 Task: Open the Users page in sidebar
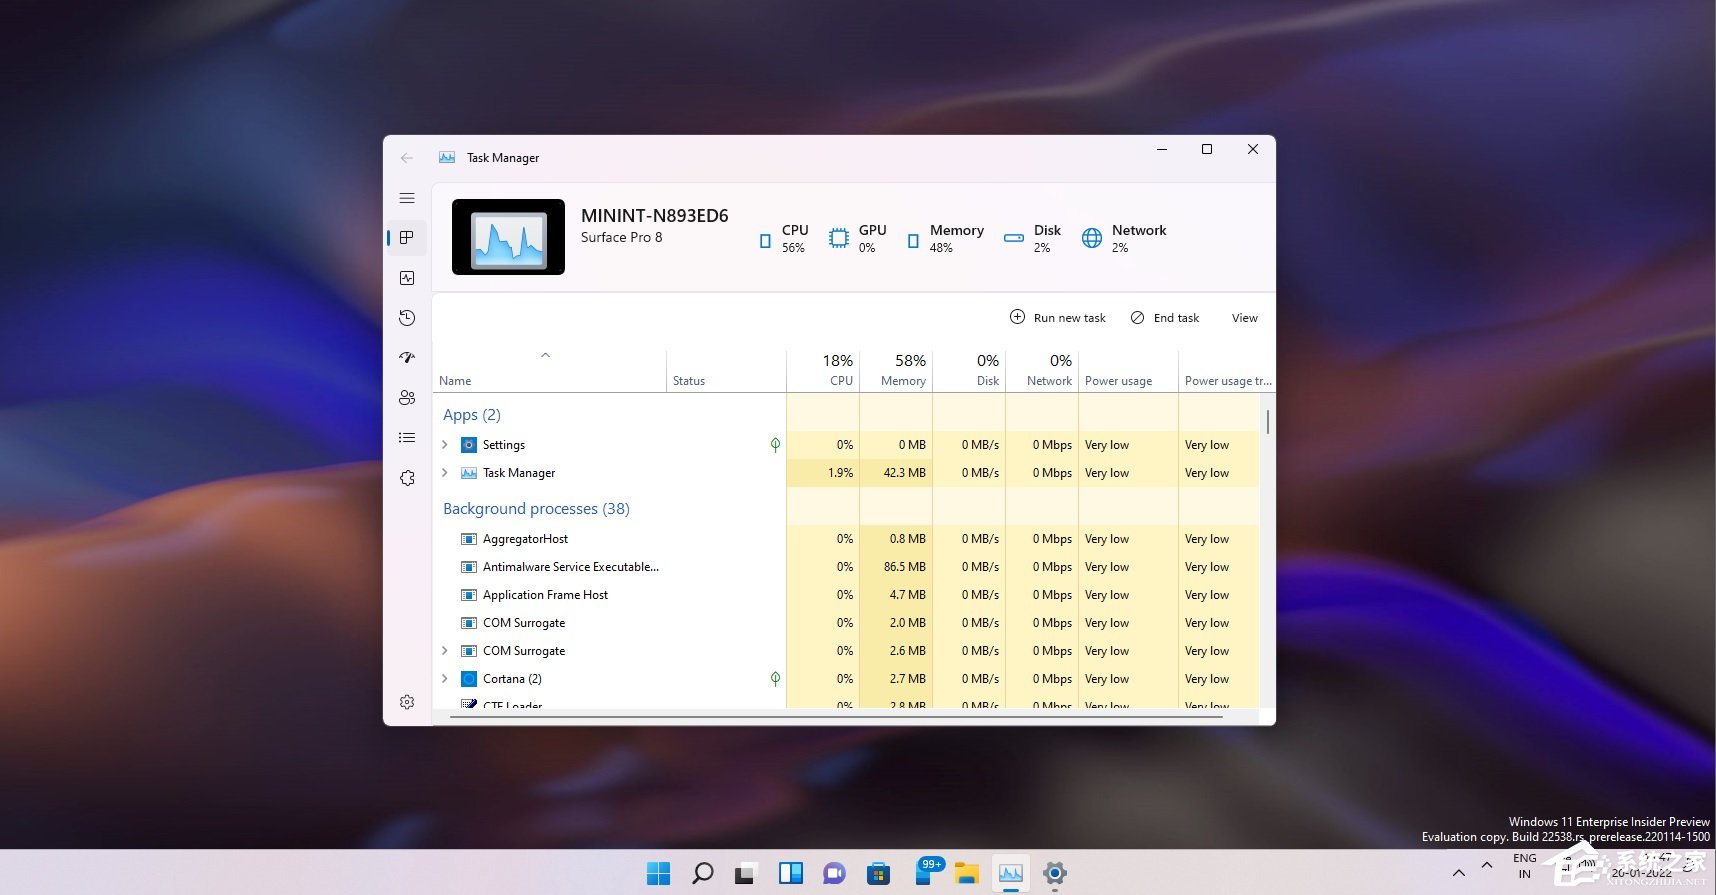tap(407, 398)
